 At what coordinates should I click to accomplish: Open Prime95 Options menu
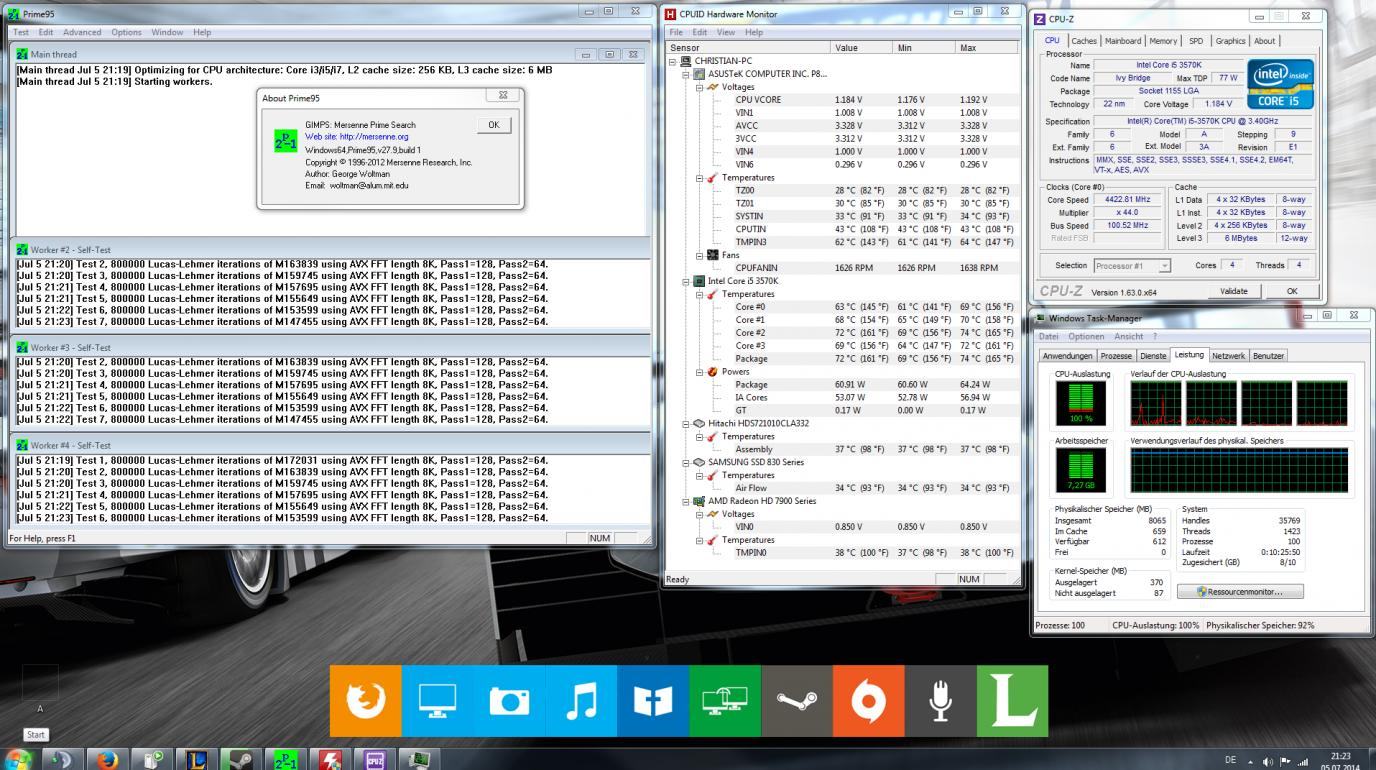(126, 32)
